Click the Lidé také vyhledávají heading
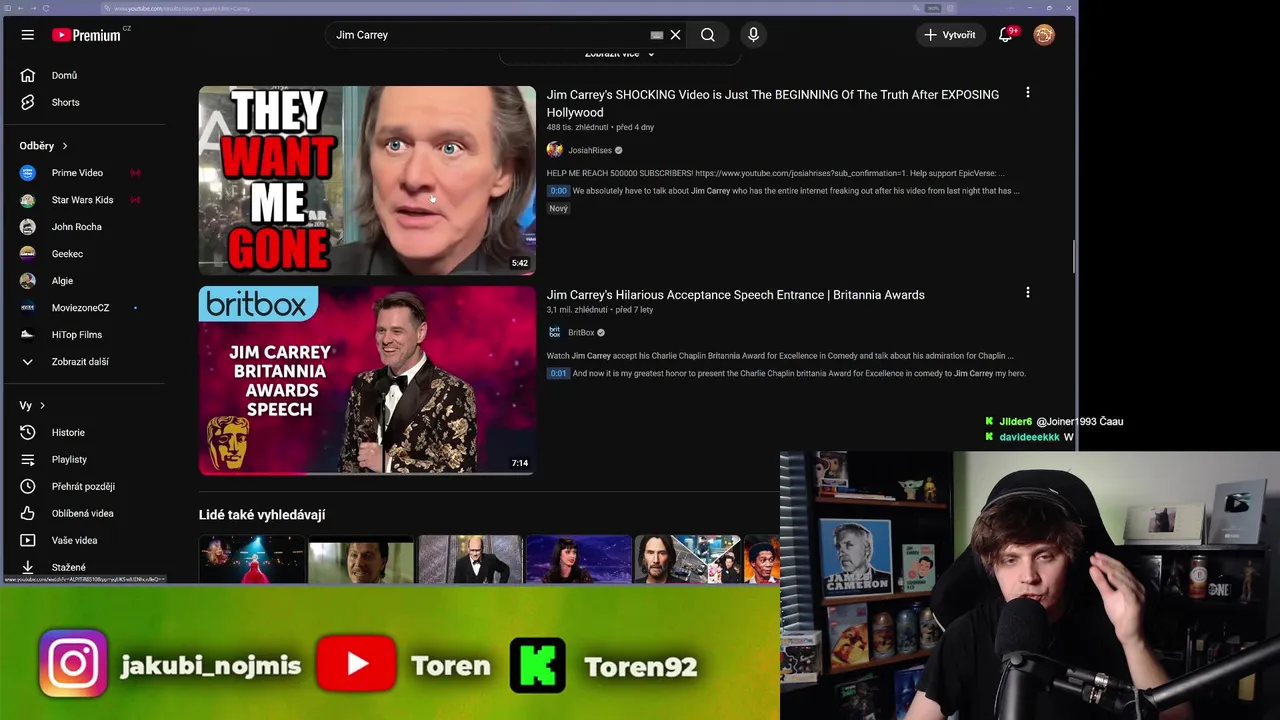The image size is (1280, 720). [262, 515]
